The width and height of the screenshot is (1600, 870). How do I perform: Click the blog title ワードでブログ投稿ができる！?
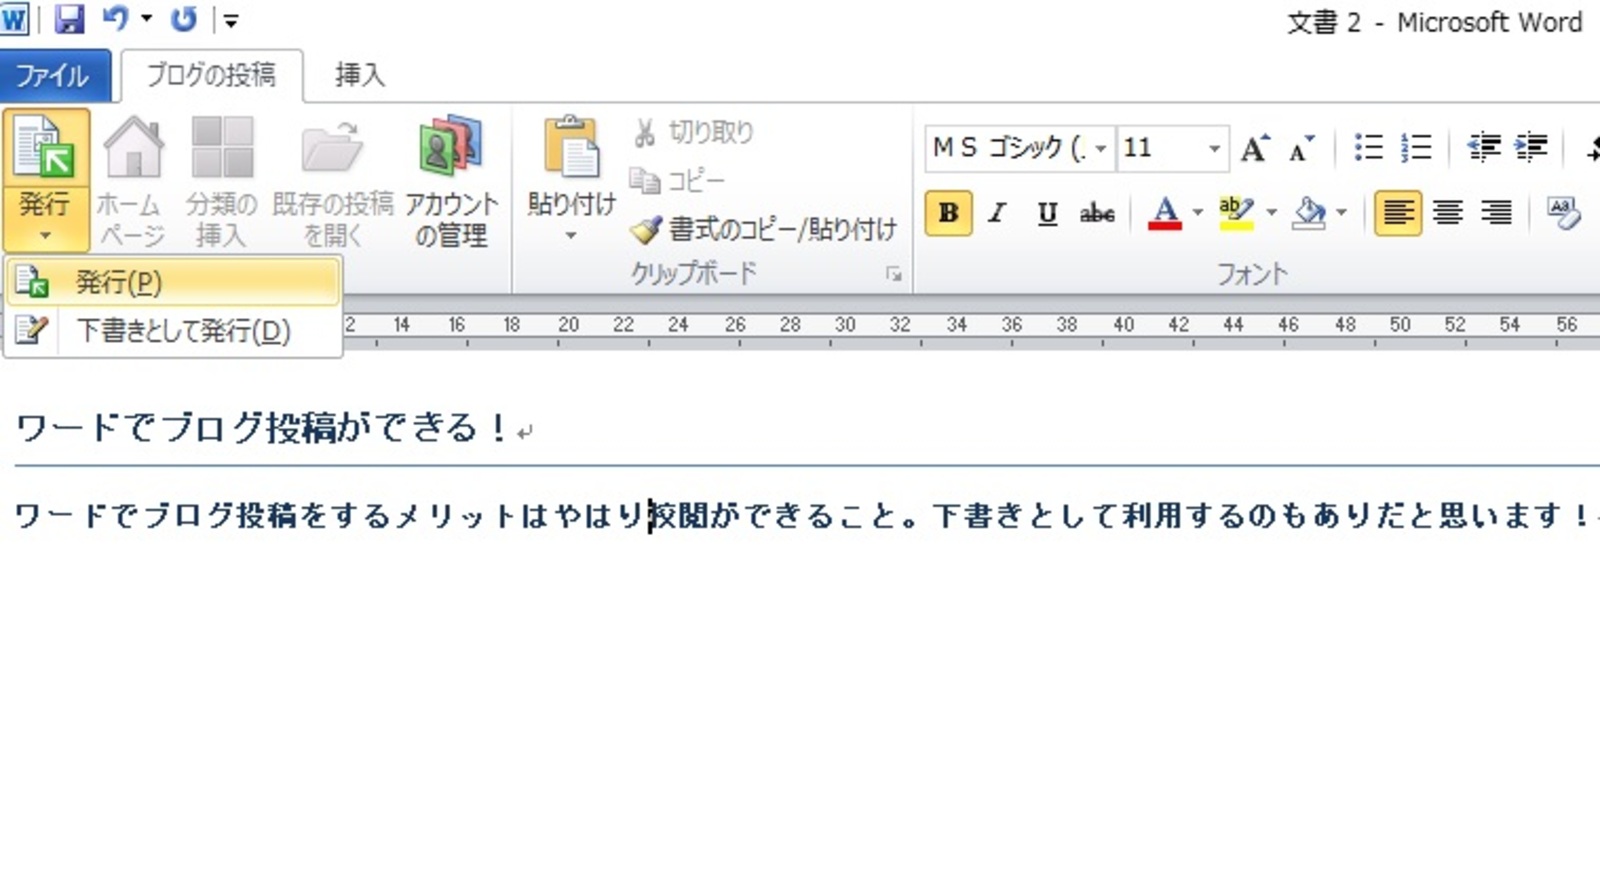pos(265,428)
